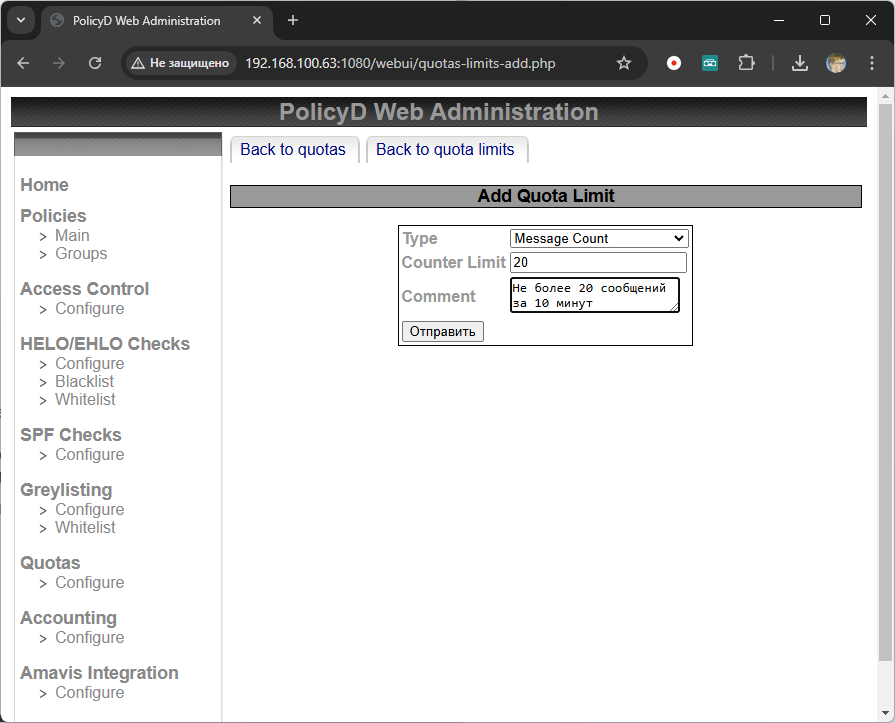
Task: Open Groups under Policies
Action: pos(81,253)
